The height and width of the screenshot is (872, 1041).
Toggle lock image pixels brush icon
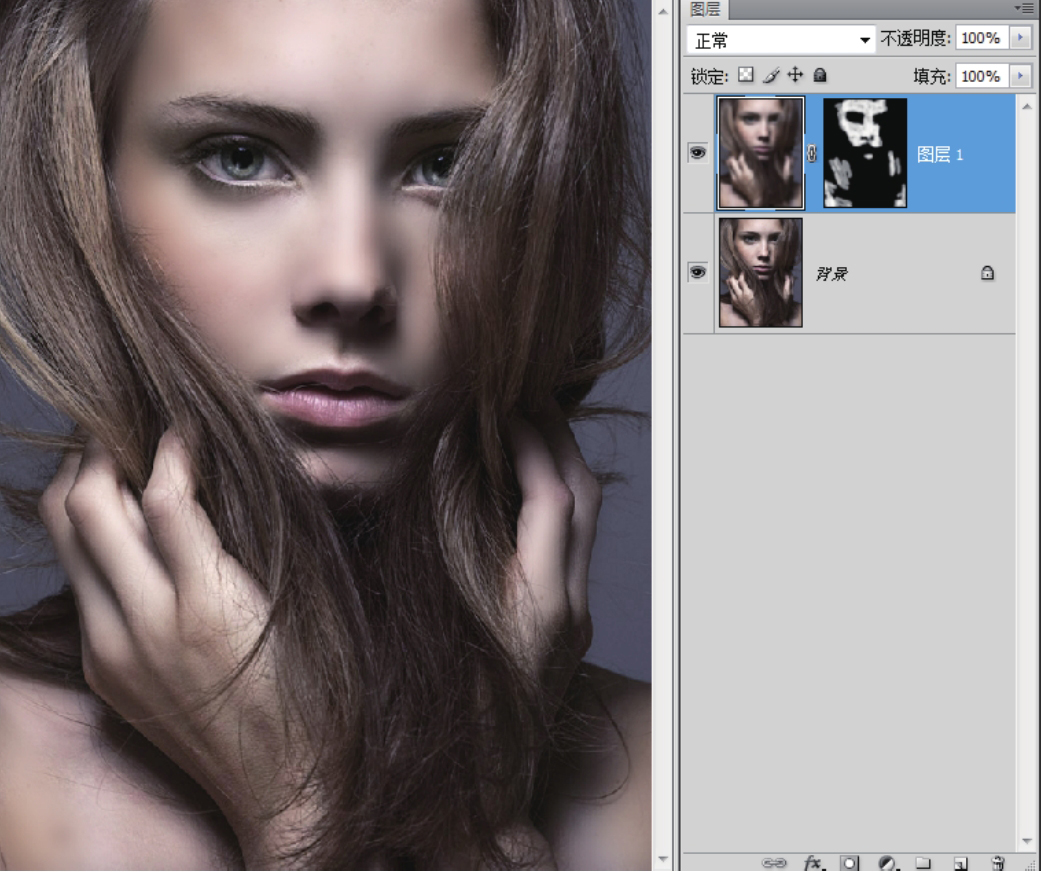[x=770, y=75]
